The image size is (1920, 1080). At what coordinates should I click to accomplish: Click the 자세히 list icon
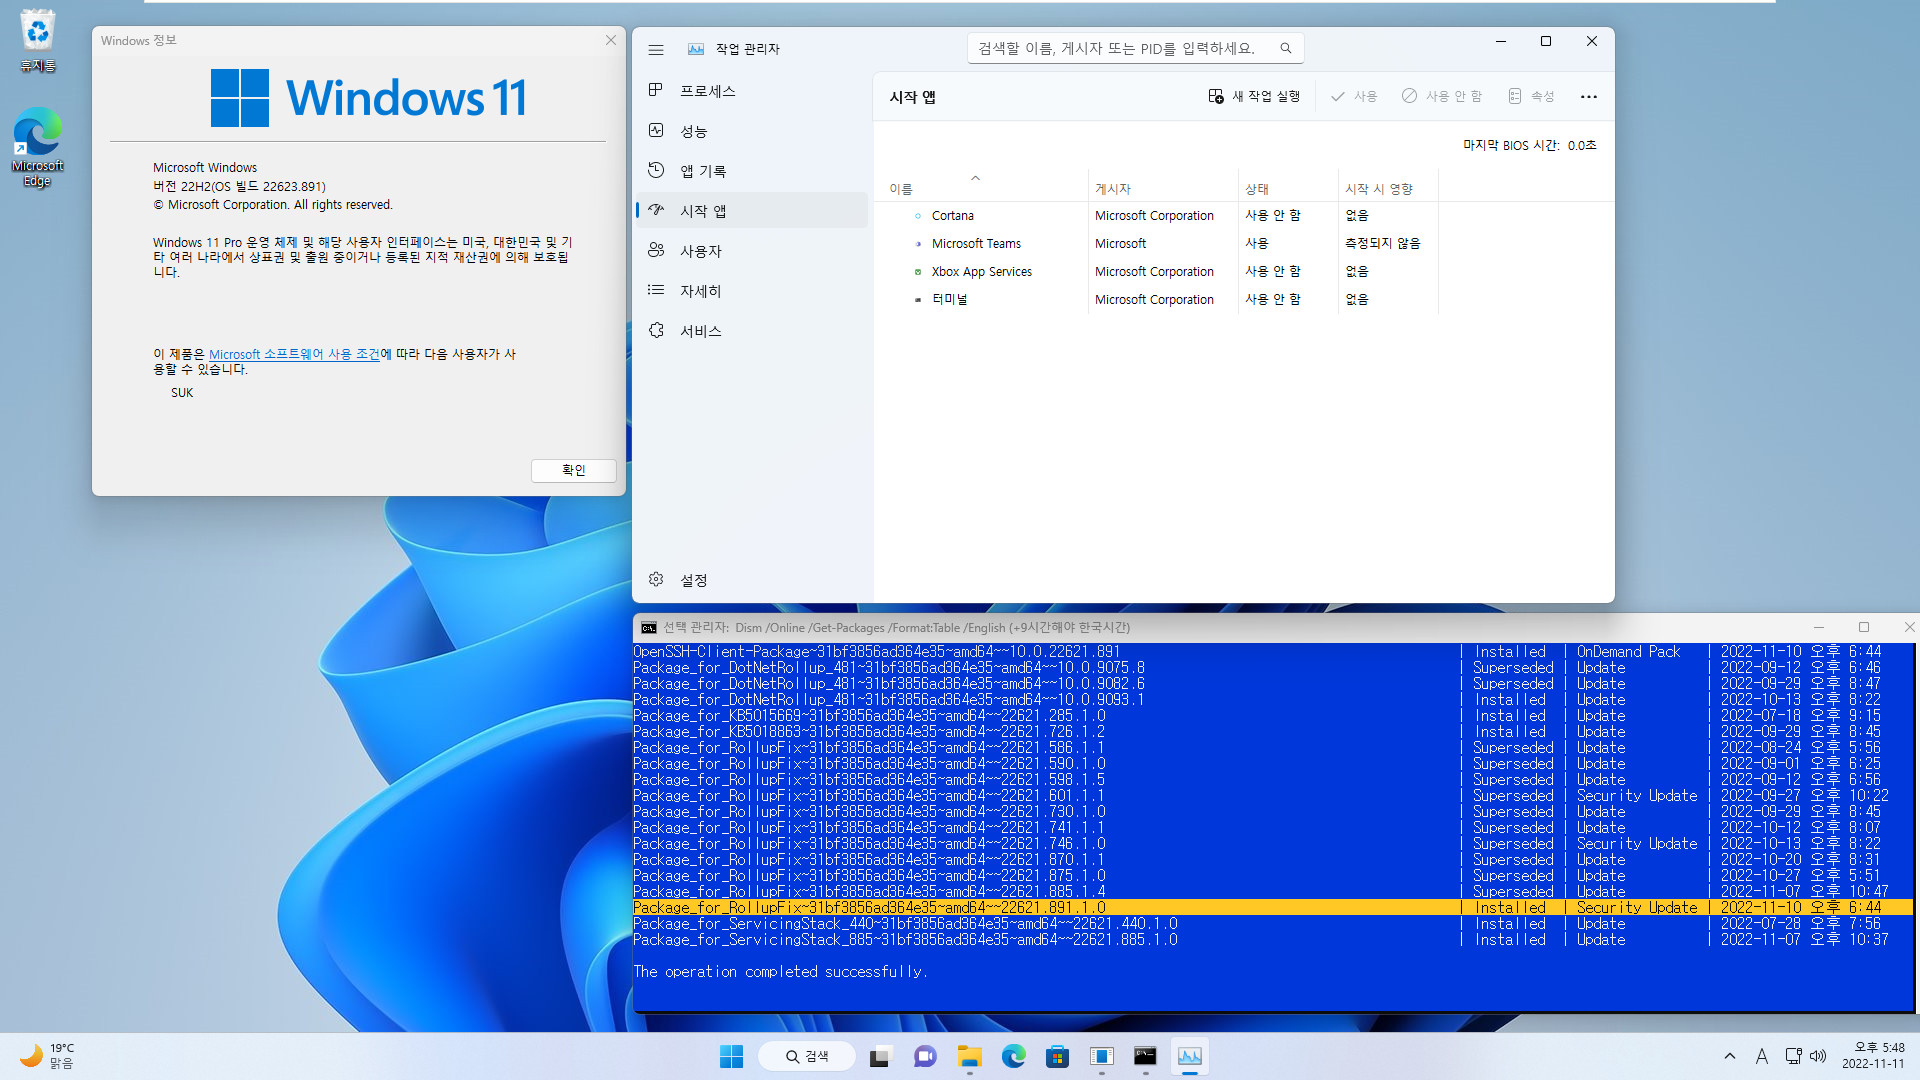[x=656, y=290]
